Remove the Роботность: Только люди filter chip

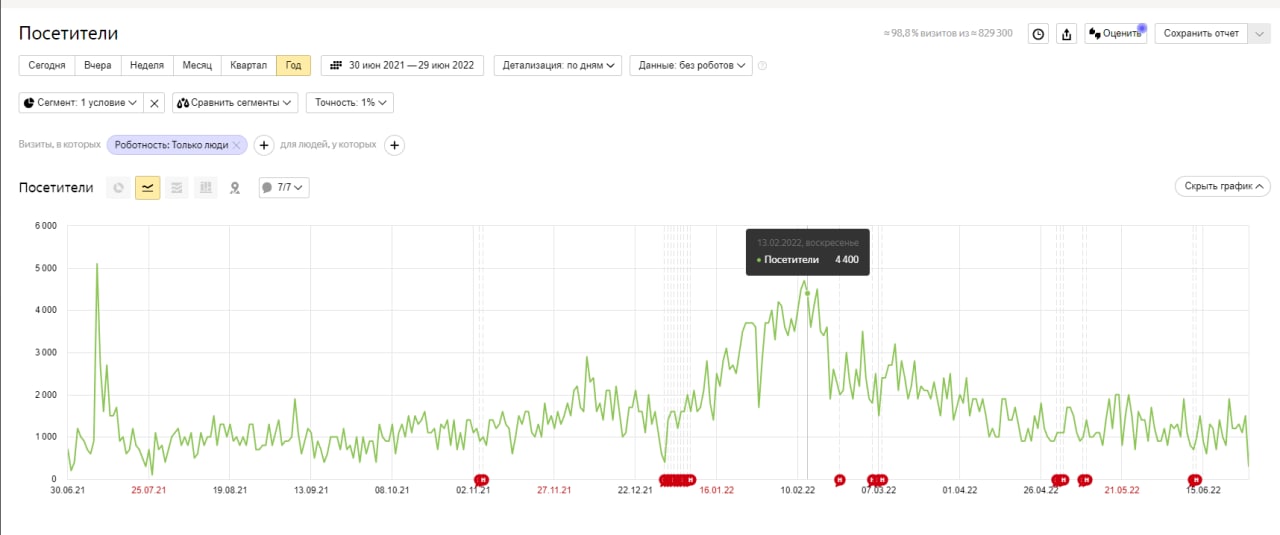[x=236, y=145]
